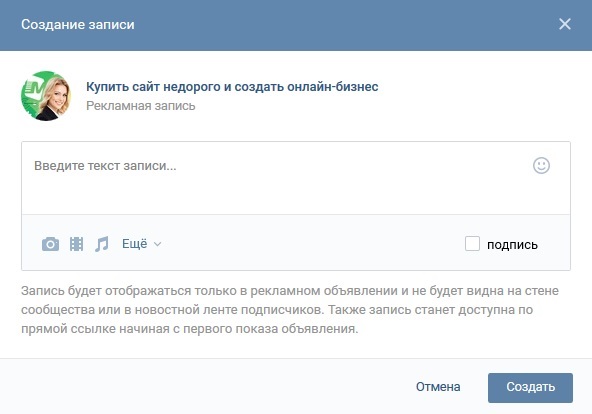Attach a video using the film icon
592x414 pixels.
point(76,244)
